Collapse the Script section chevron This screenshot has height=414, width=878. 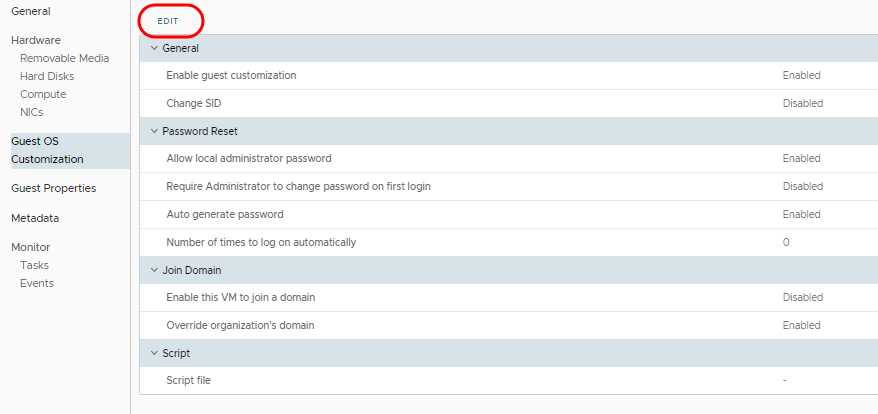tap(154, 353)
